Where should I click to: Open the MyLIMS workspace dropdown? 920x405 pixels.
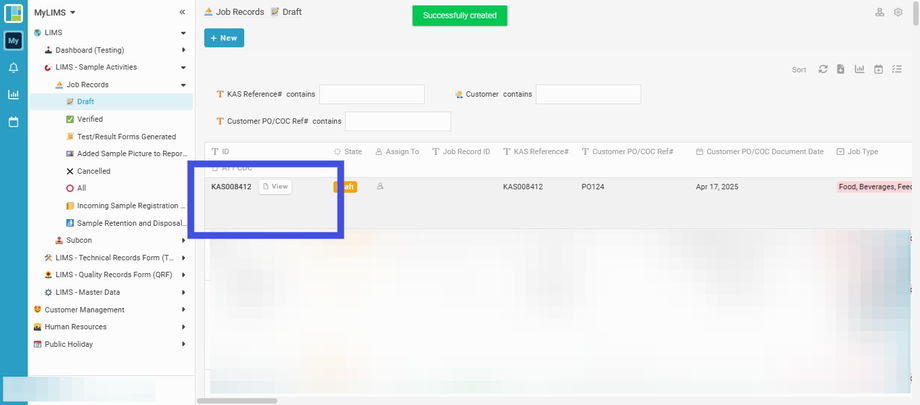[55, 12]
